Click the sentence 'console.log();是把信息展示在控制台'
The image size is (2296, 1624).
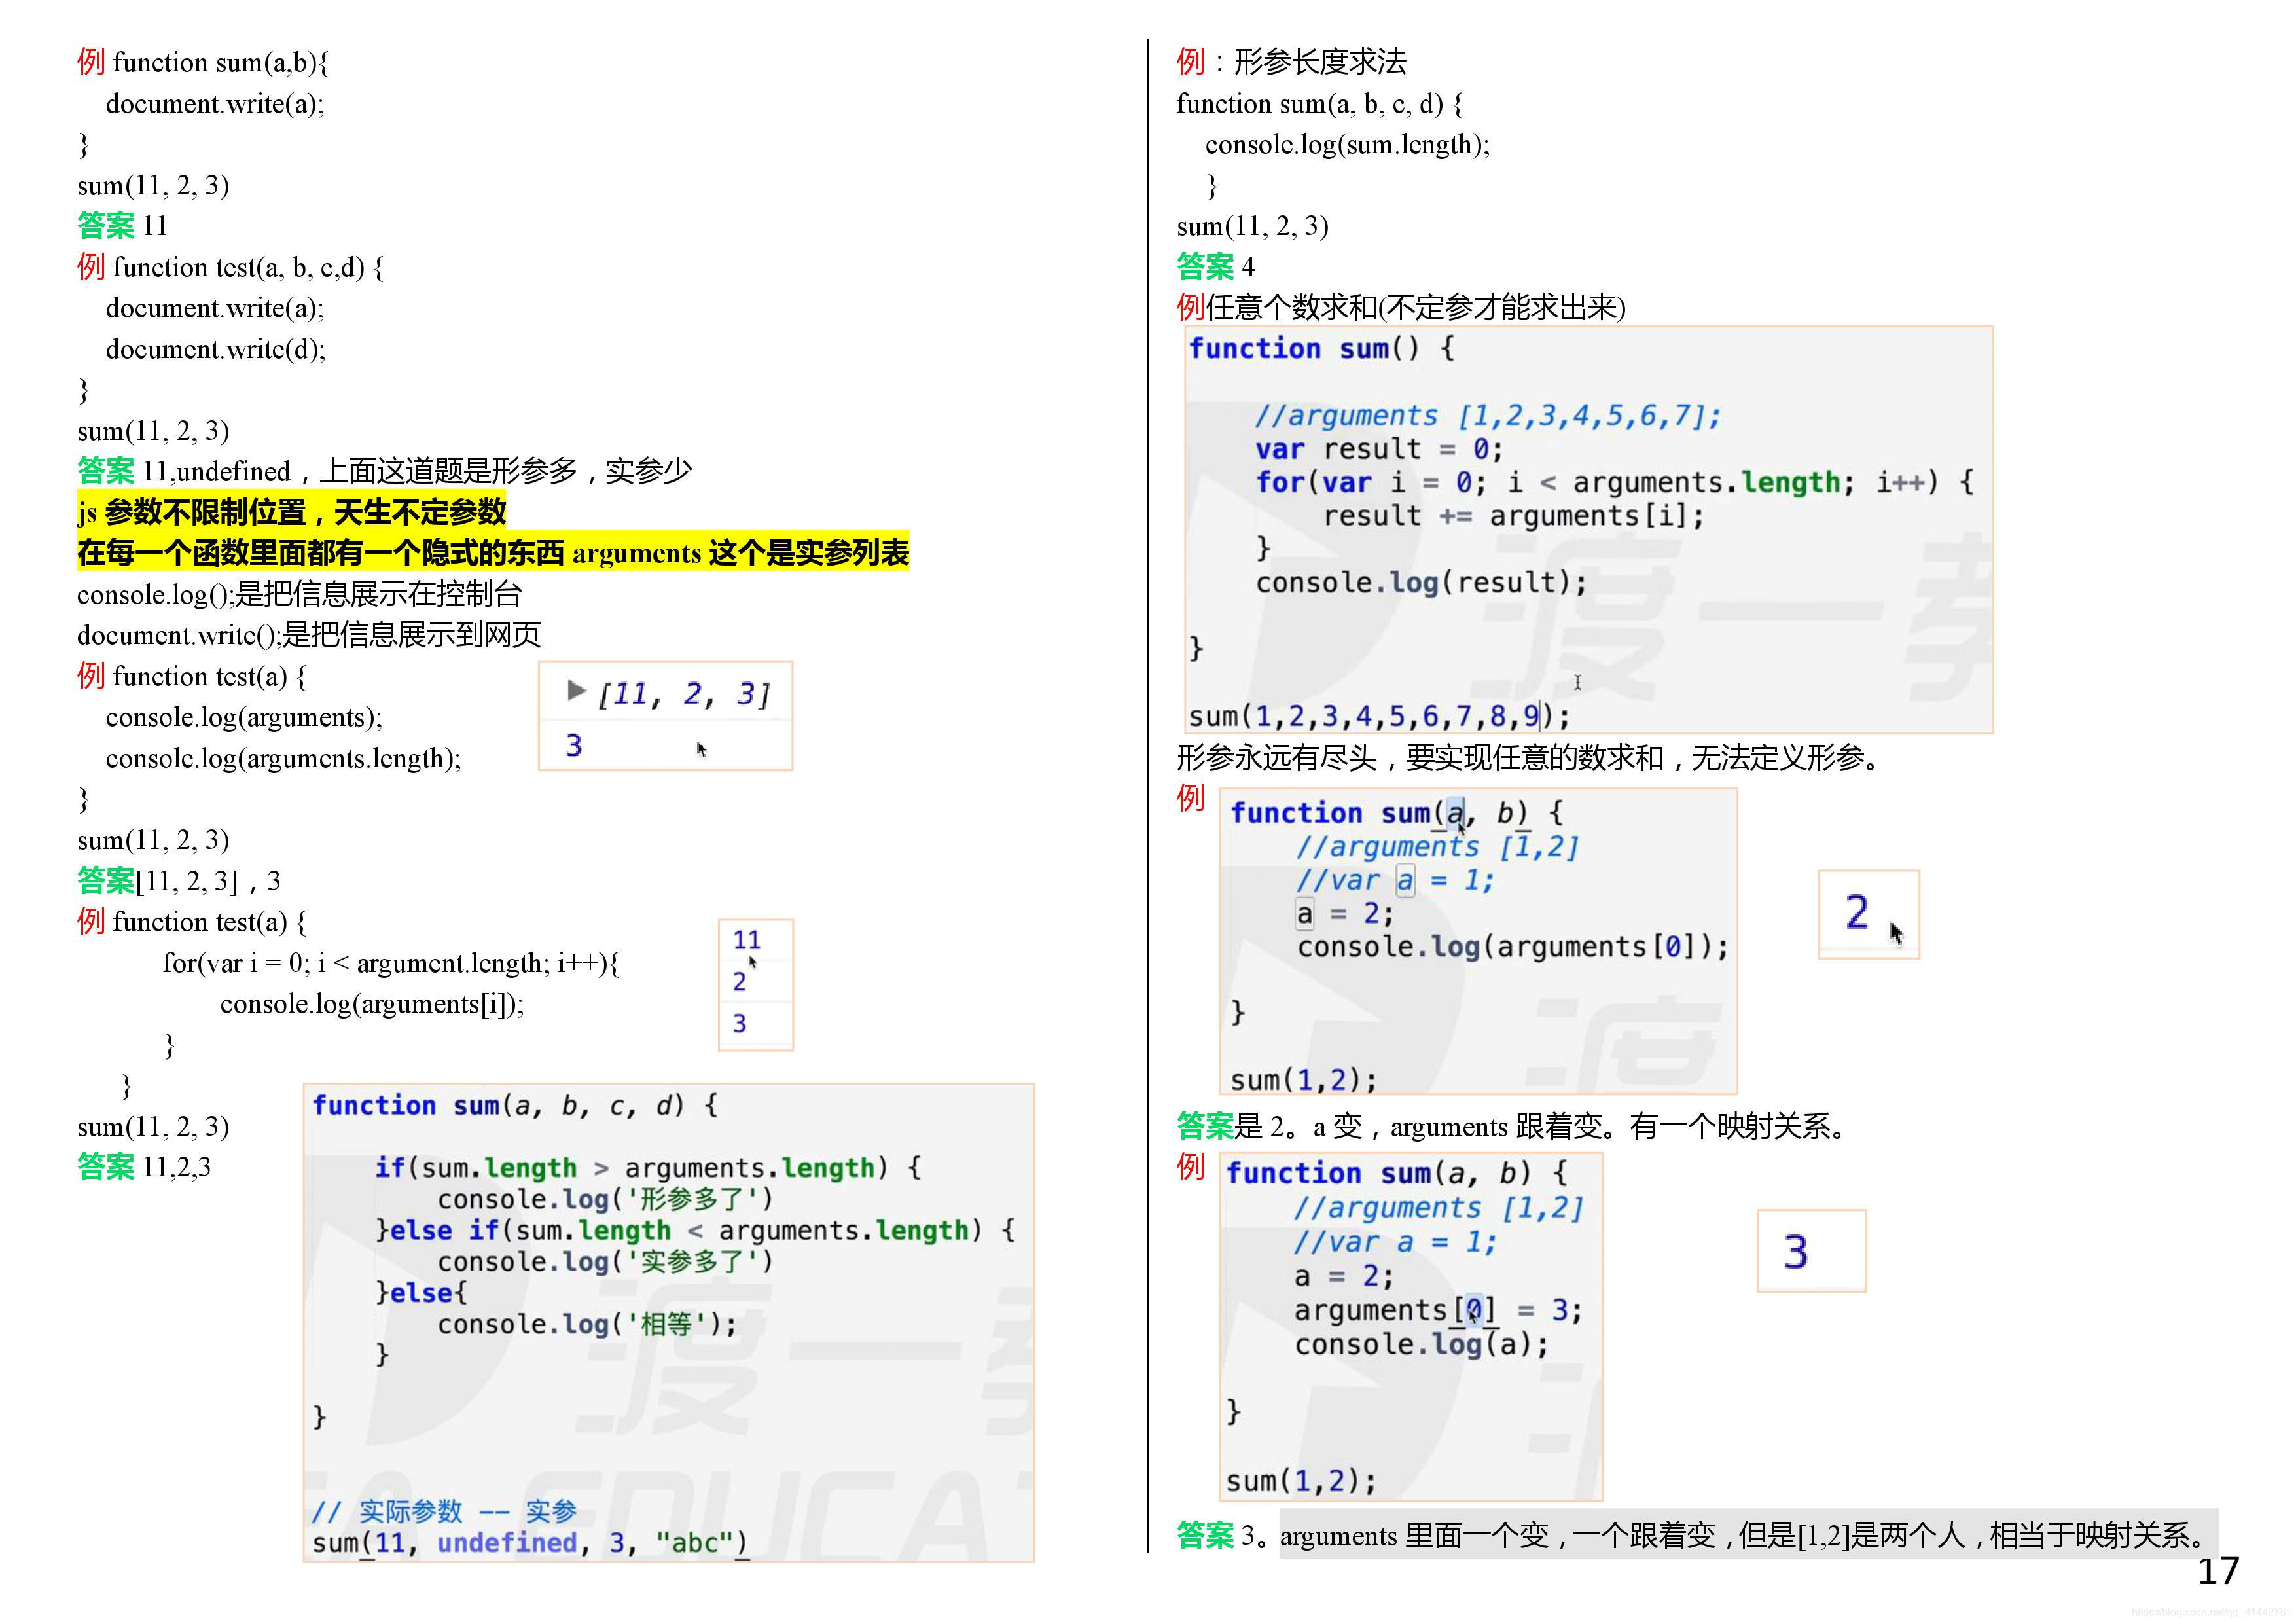pyautogui.click(x=299, y=594)
